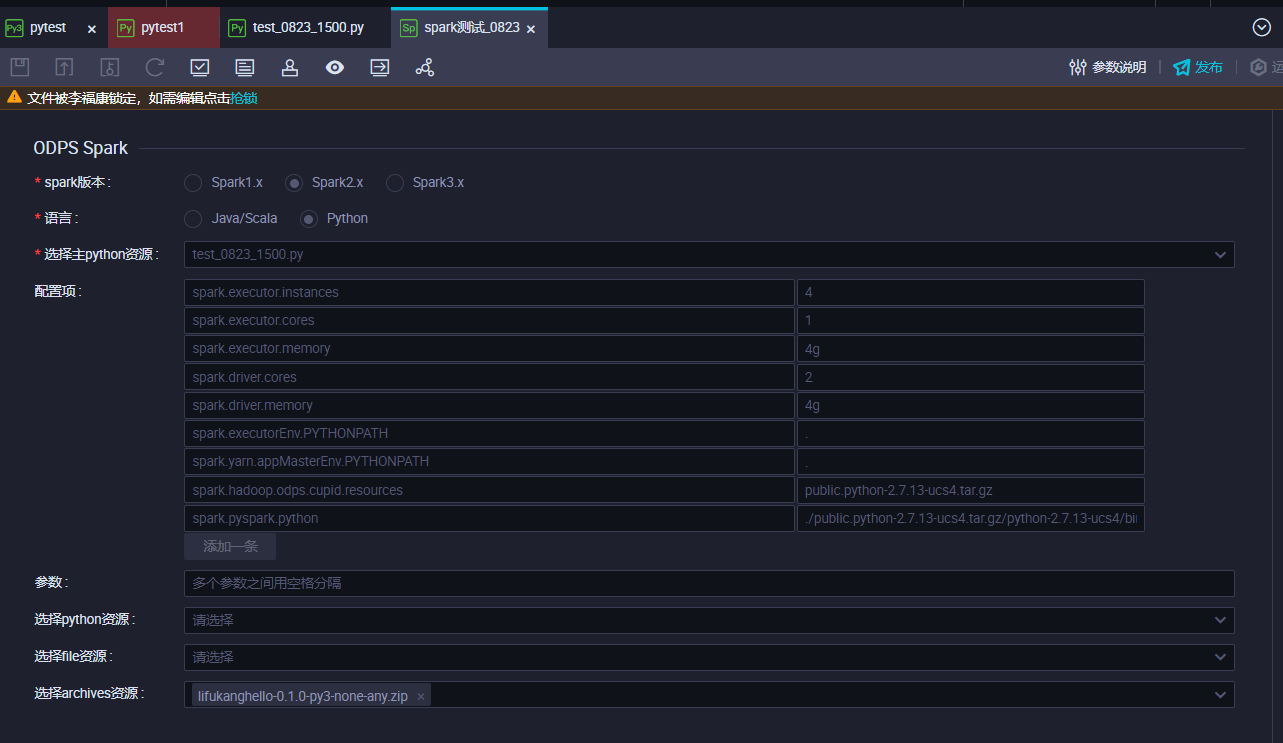This screenshot has width=1283, height=743.
Task: Close the pytest tab
Action: pyautogui.click(x=92, y=29)
